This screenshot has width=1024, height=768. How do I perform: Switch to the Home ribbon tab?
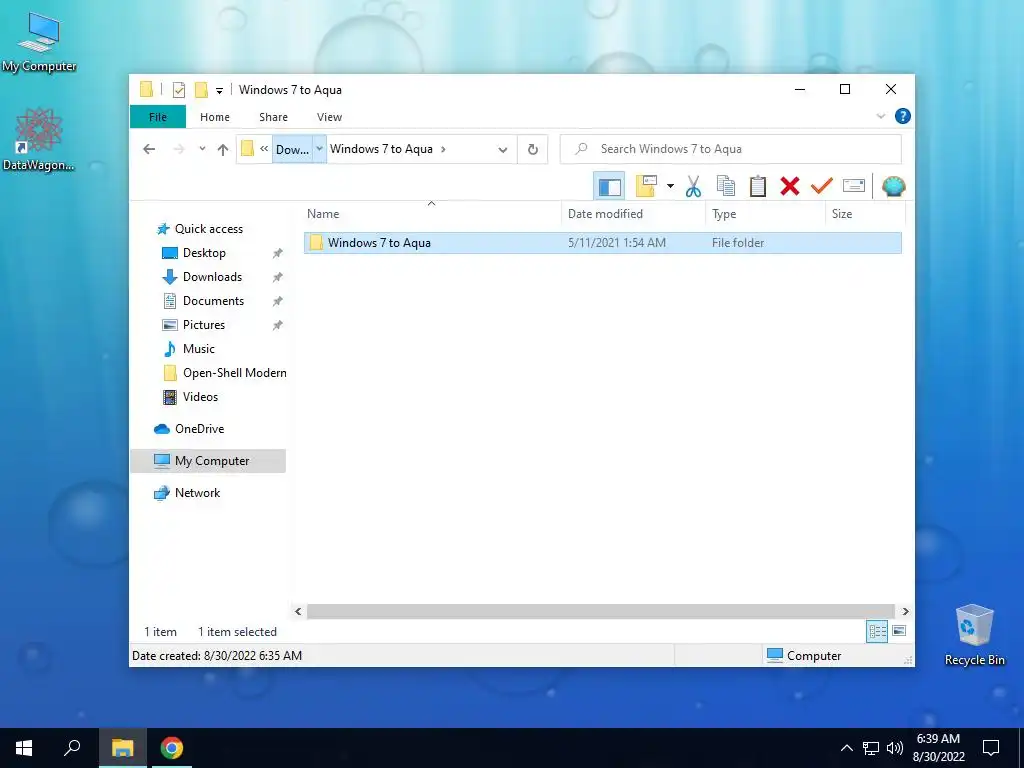tap(215, 117)
